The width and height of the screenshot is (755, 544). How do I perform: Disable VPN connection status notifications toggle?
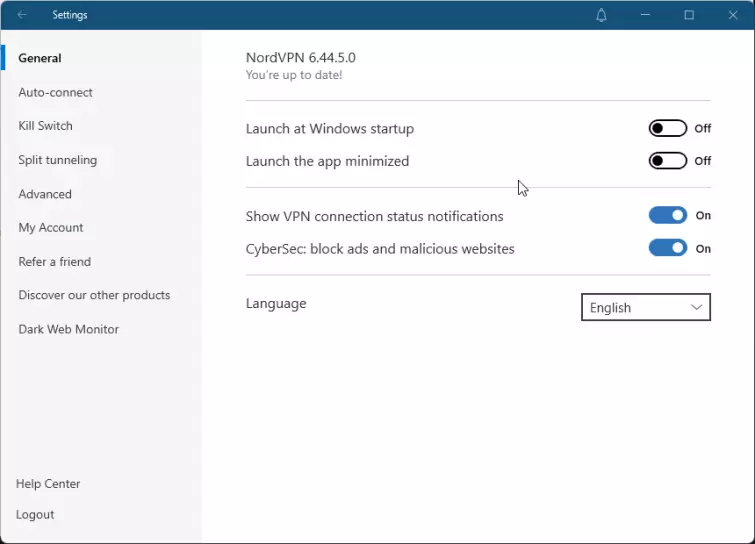pyautogui.click(x=667, y=215)
